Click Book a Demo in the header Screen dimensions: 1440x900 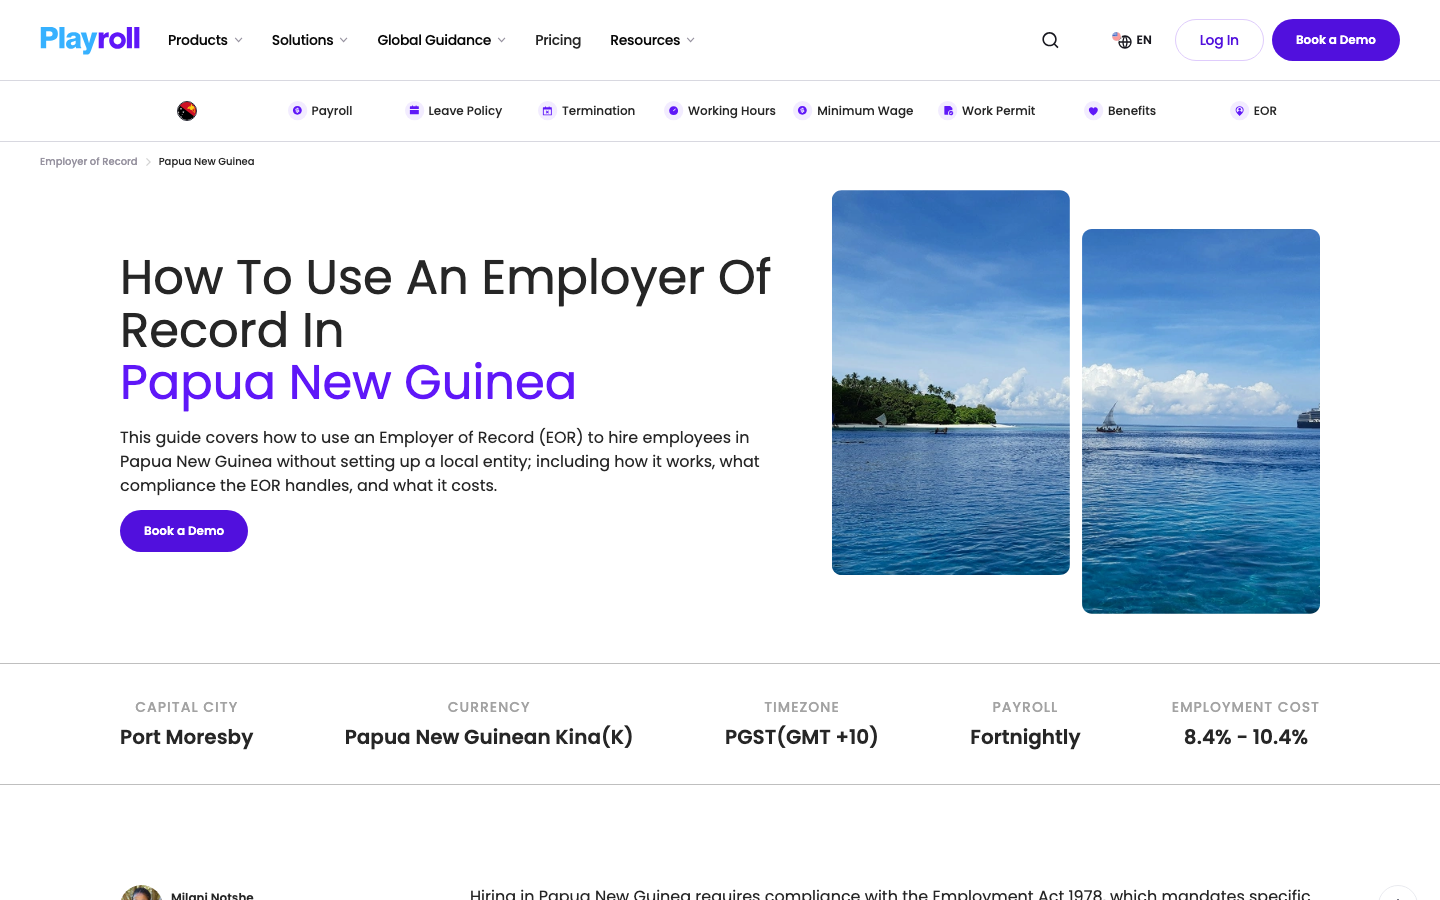pos(1336,40)
